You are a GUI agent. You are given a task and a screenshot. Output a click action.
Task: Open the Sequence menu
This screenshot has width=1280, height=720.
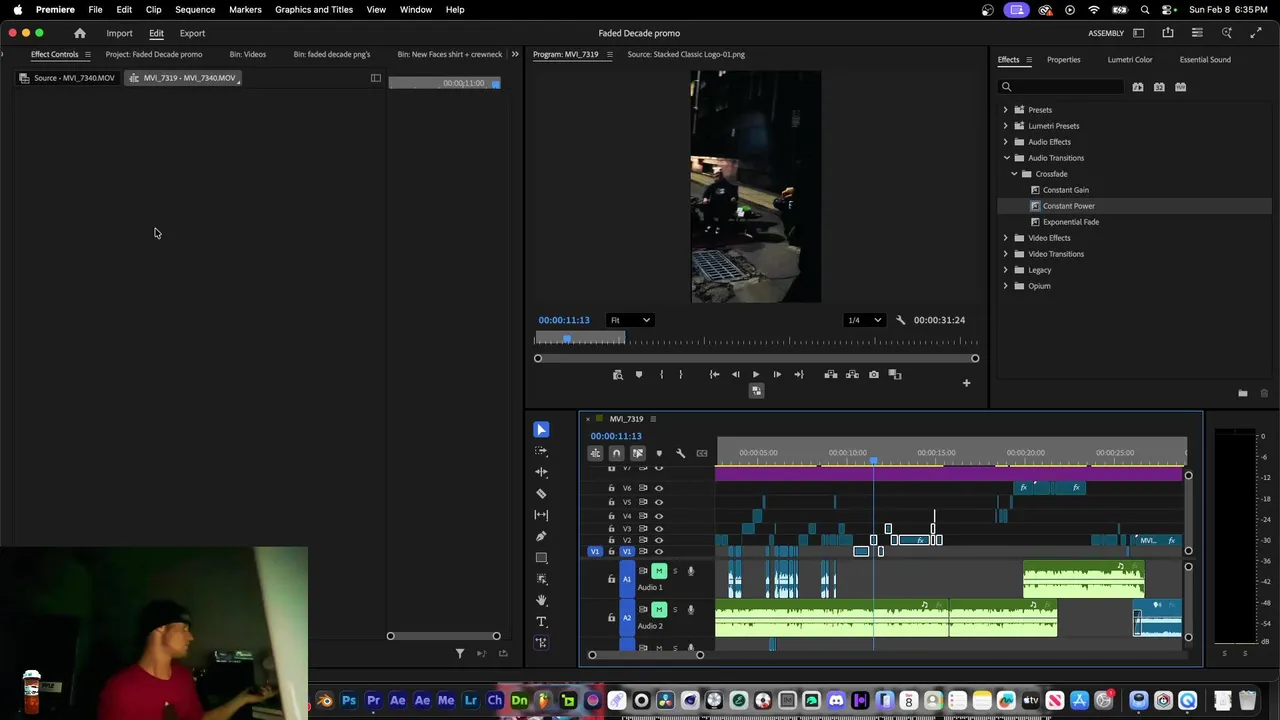(195, 9)
